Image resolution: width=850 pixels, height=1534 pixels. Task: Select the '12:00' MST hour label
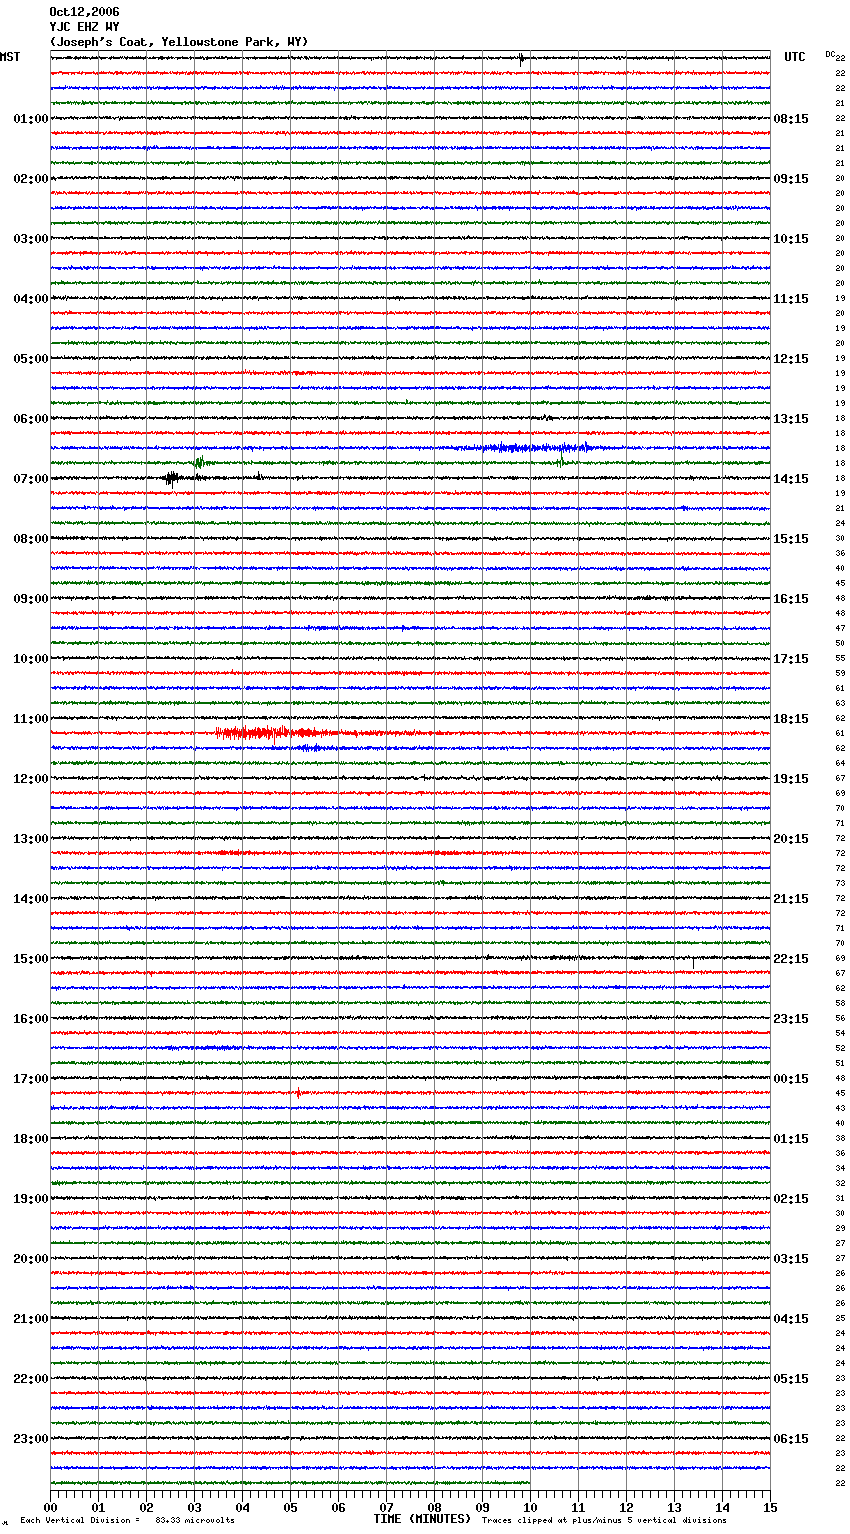coord(31,779)
